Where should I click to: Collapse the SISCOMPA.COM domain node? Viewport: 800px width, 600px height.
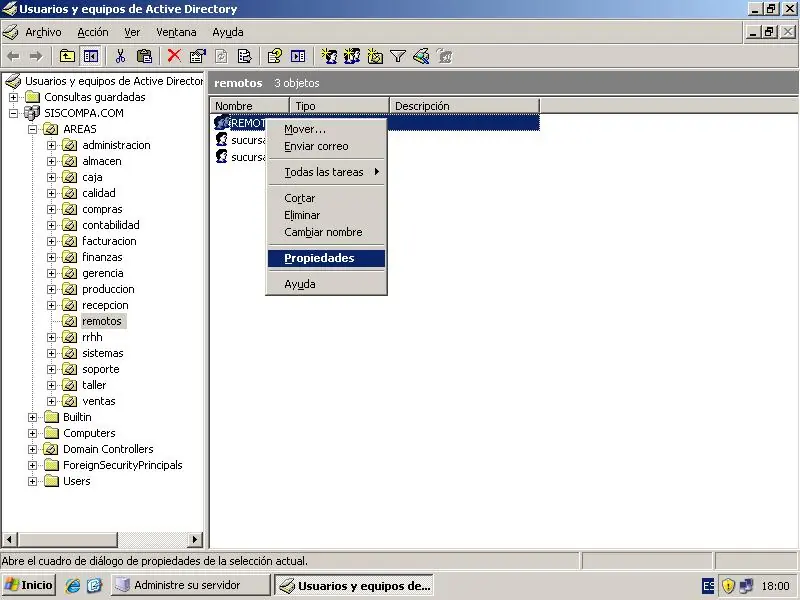coord(13,113)
